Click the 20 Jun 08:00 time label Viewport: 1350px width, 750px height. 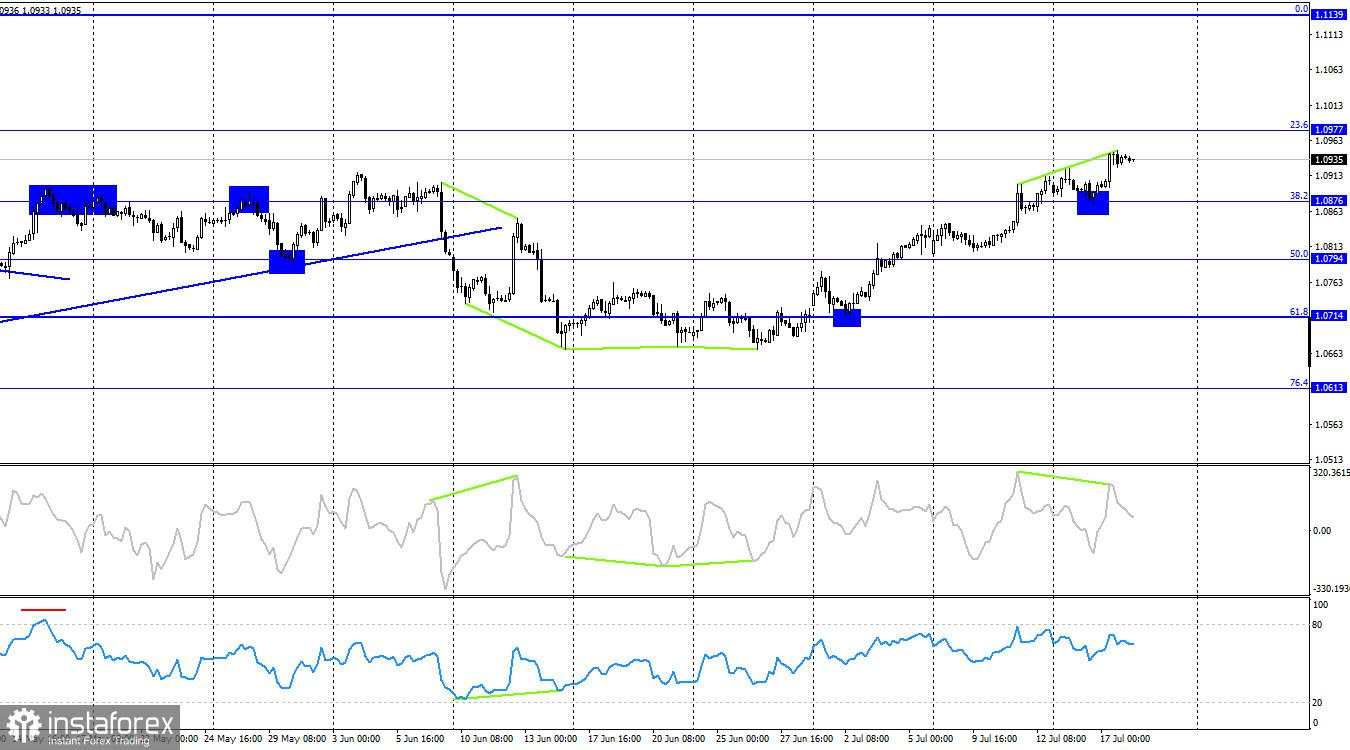[x=680, y=739]
